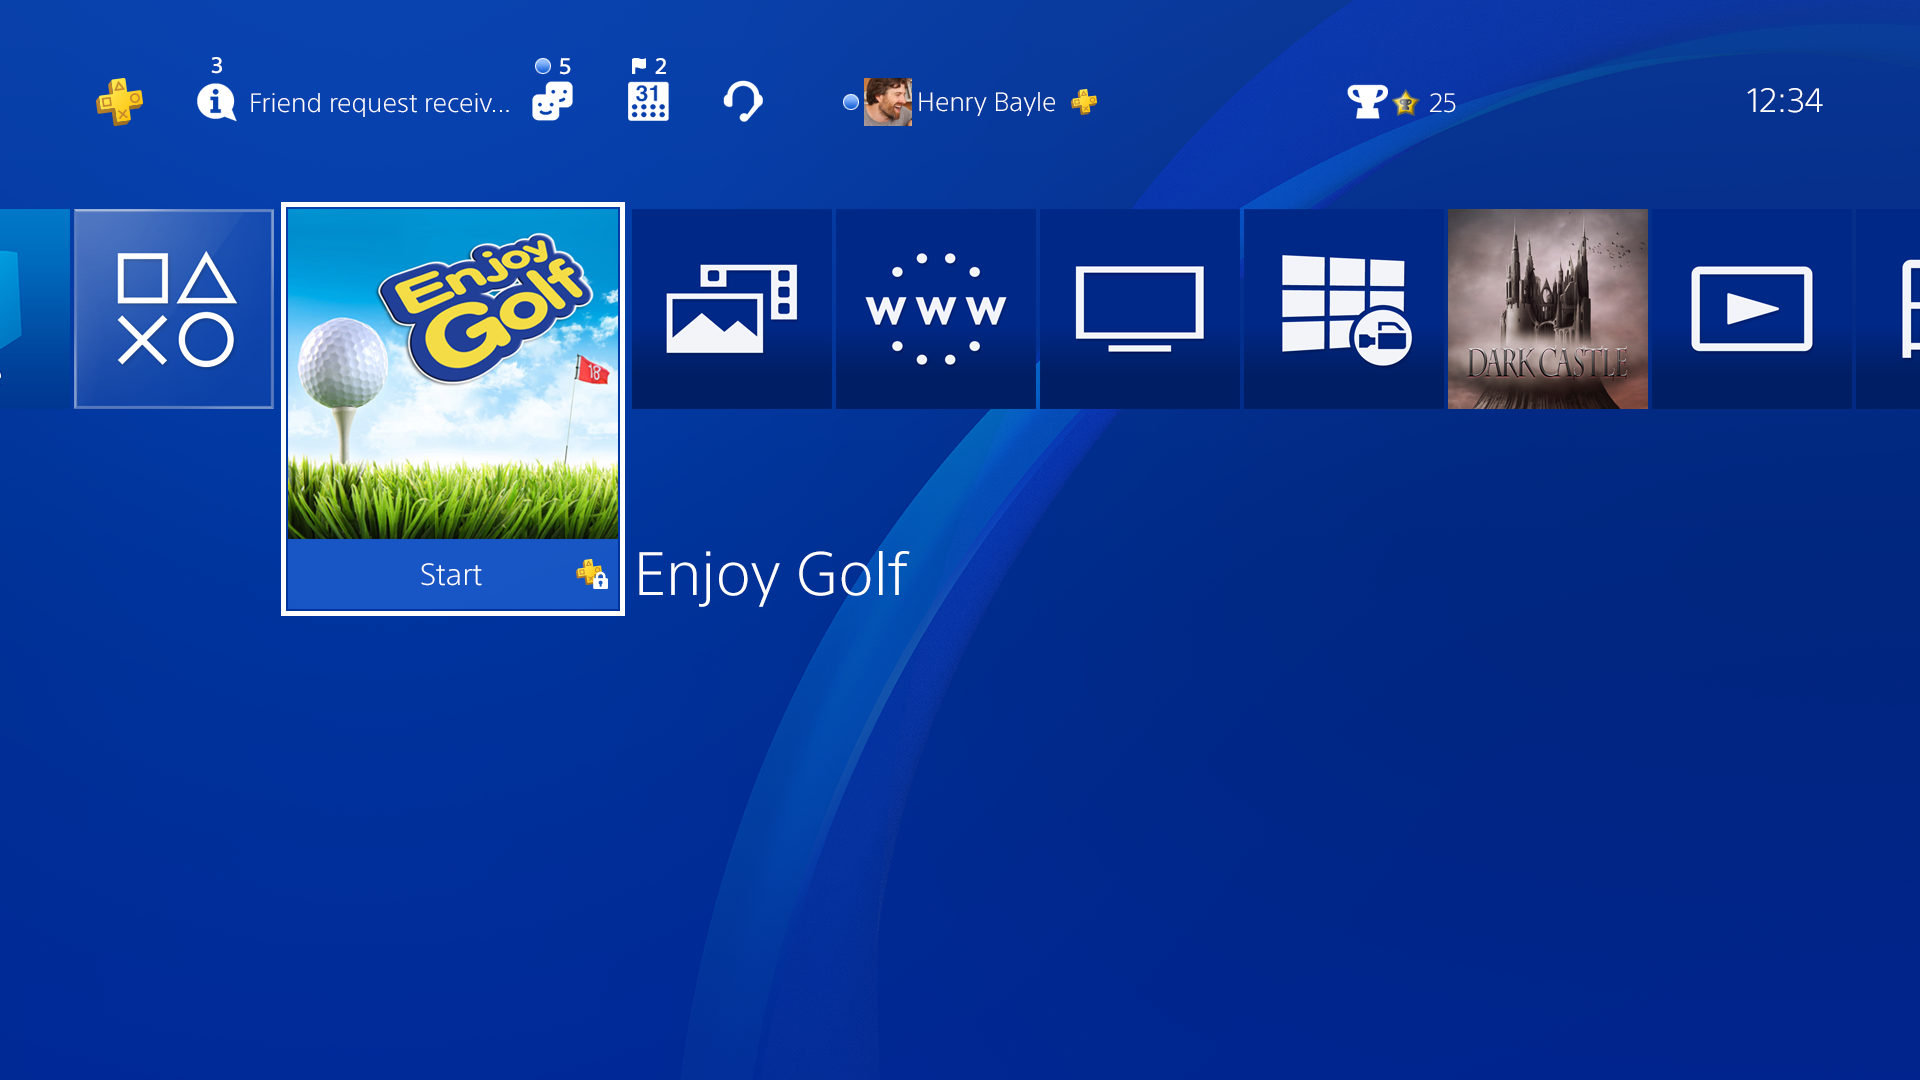Open the Events calendar icon

tap(648, 101)
